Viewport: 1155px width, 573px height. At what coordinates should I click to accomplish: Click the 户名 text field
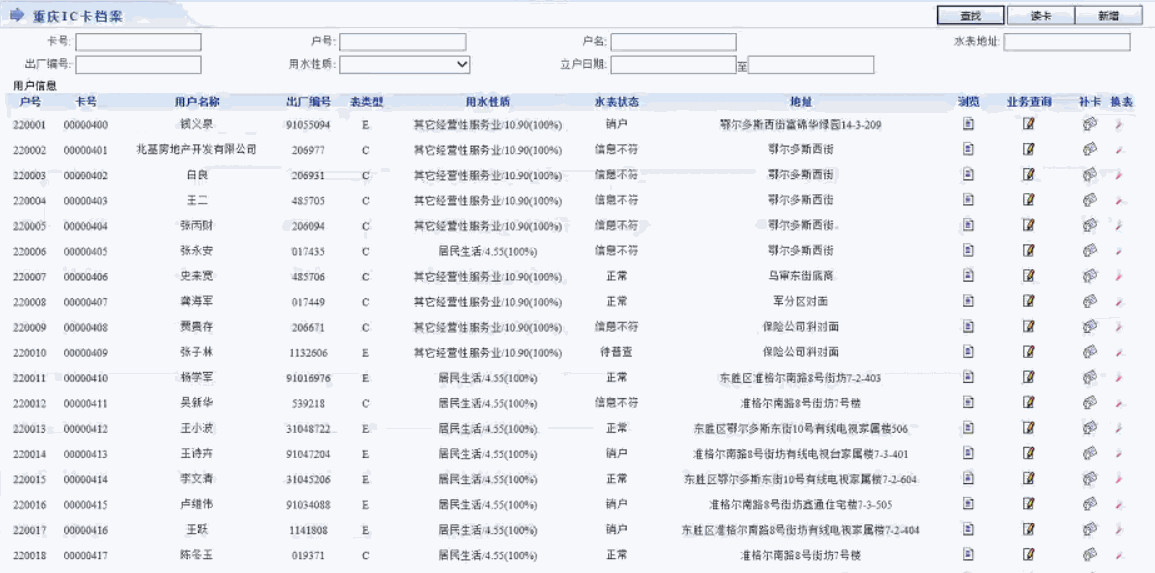(x=673, y=42)
